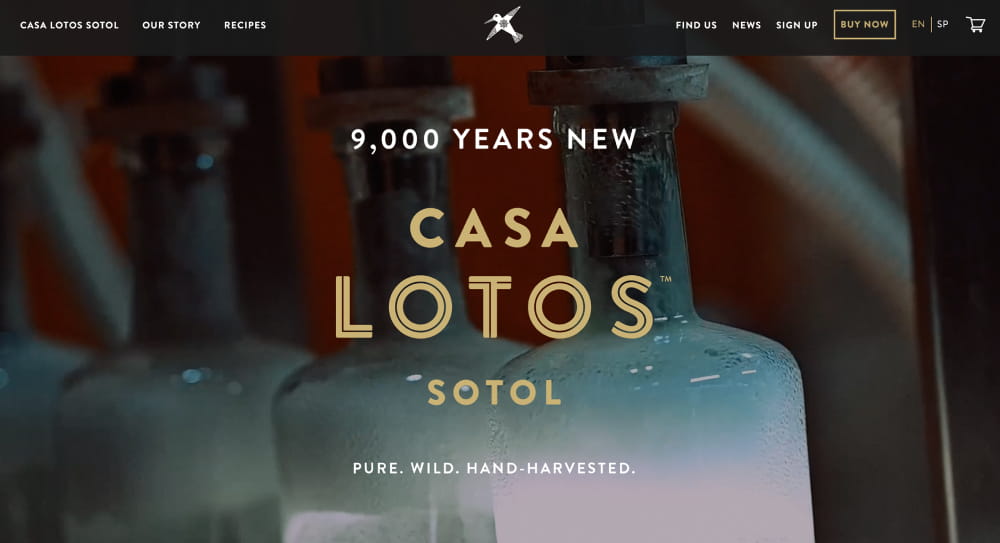Click the '9,000 Years New' headline

pos(494,139)
